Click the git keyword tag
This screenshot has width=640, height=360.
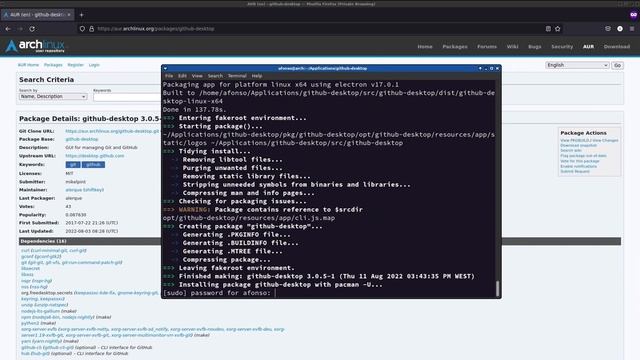tap(73, 164)
